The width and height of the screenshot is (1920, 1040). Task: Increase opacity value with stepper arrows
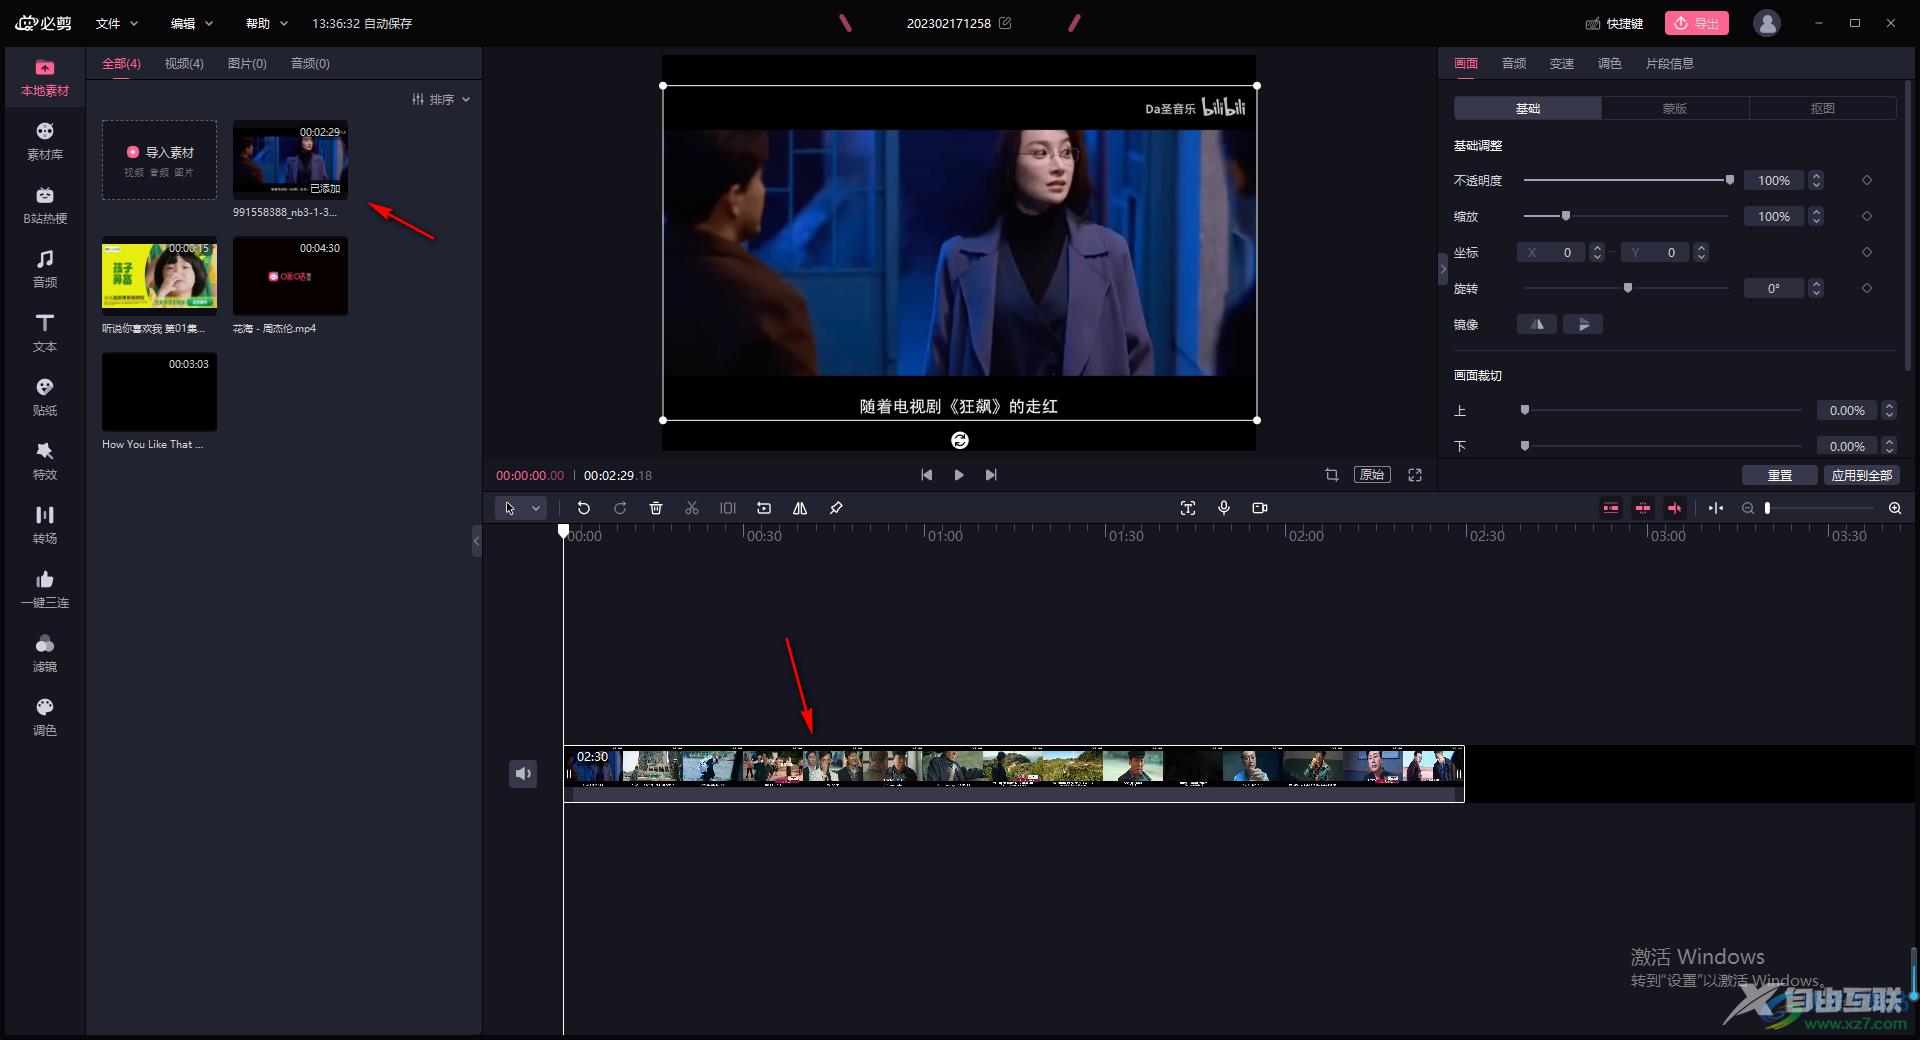tap(1817, 180)
